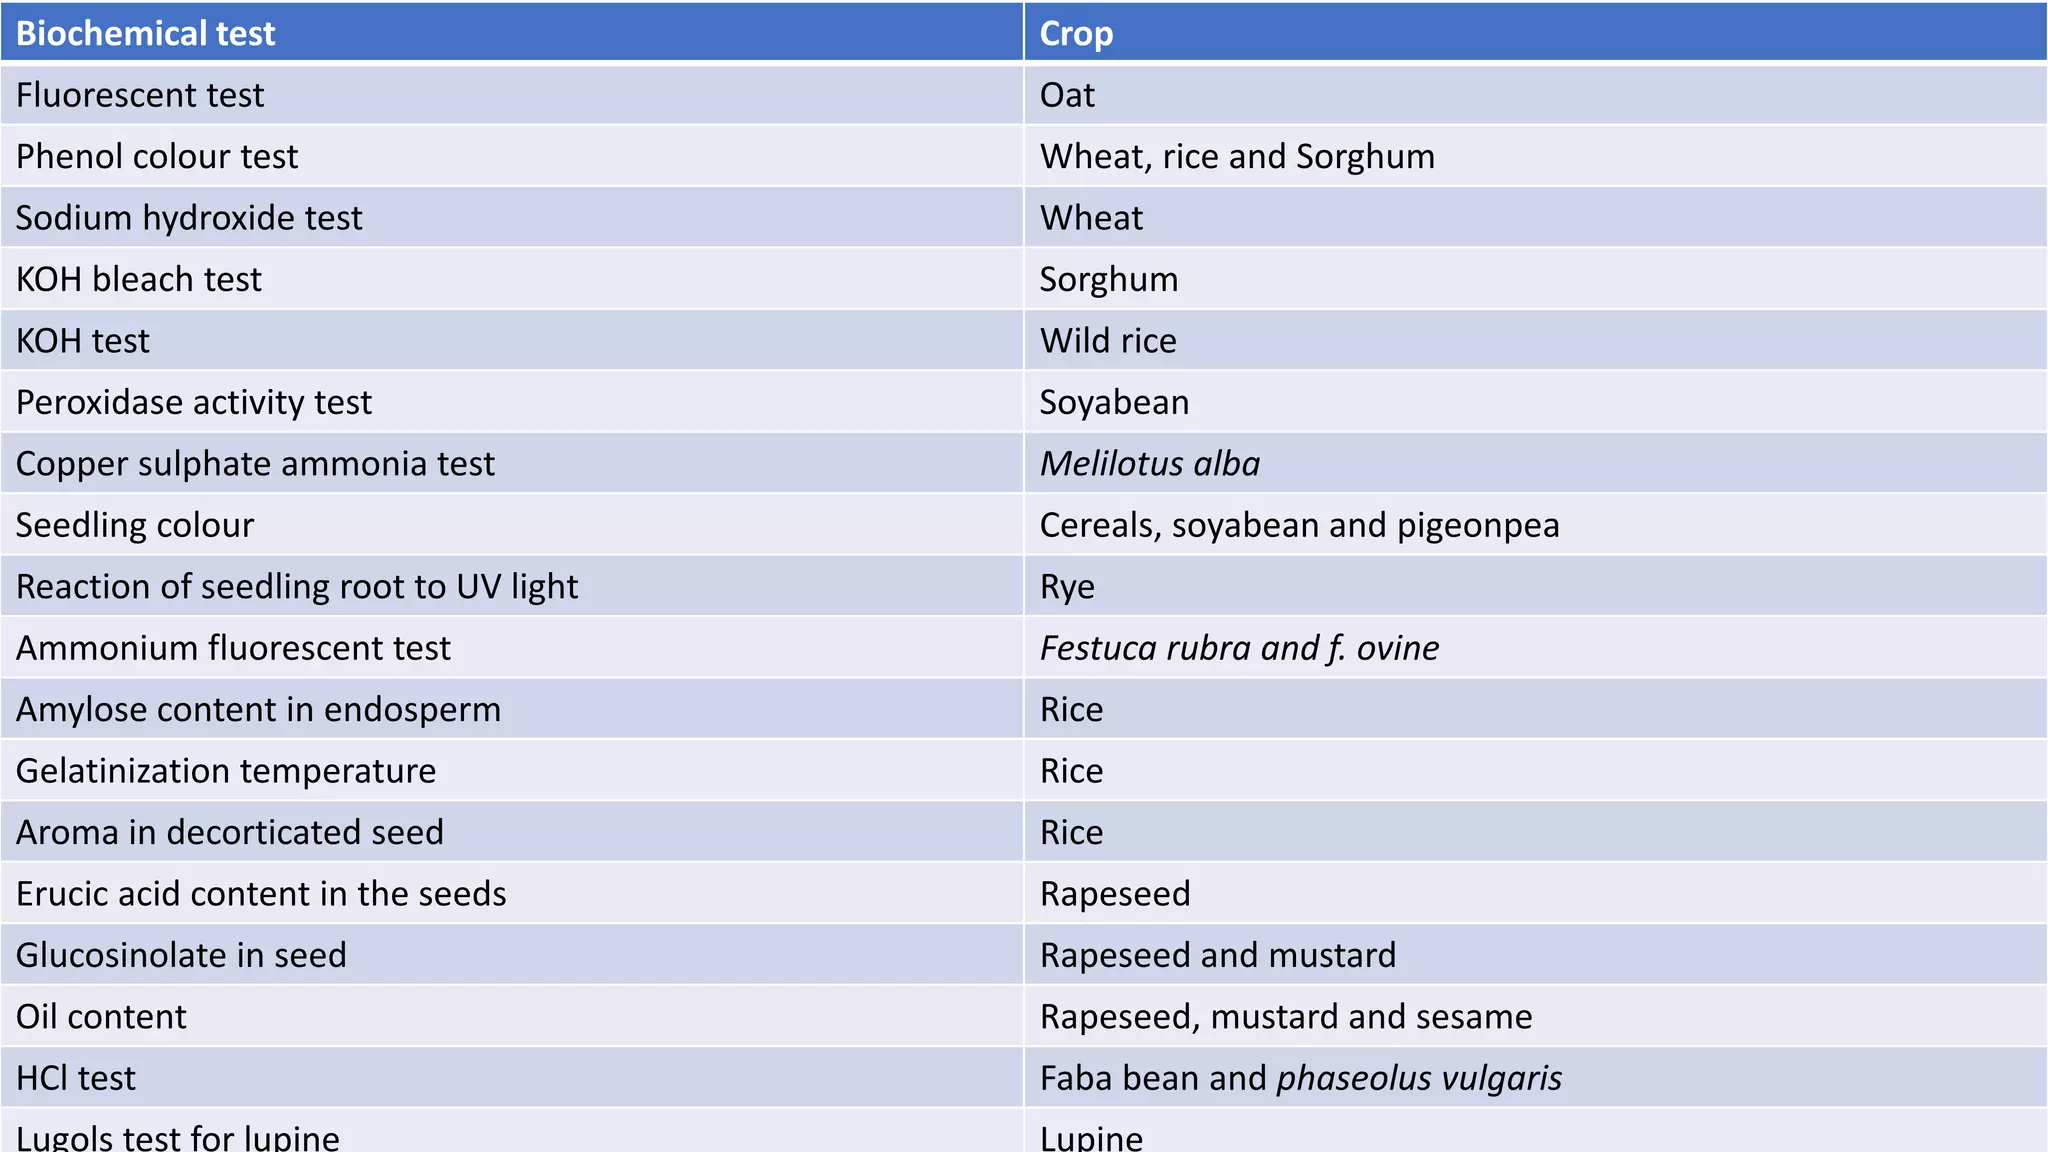Select the "Aroma in decorticated seed" cell
The image size is (2048, 1152).
230,832
